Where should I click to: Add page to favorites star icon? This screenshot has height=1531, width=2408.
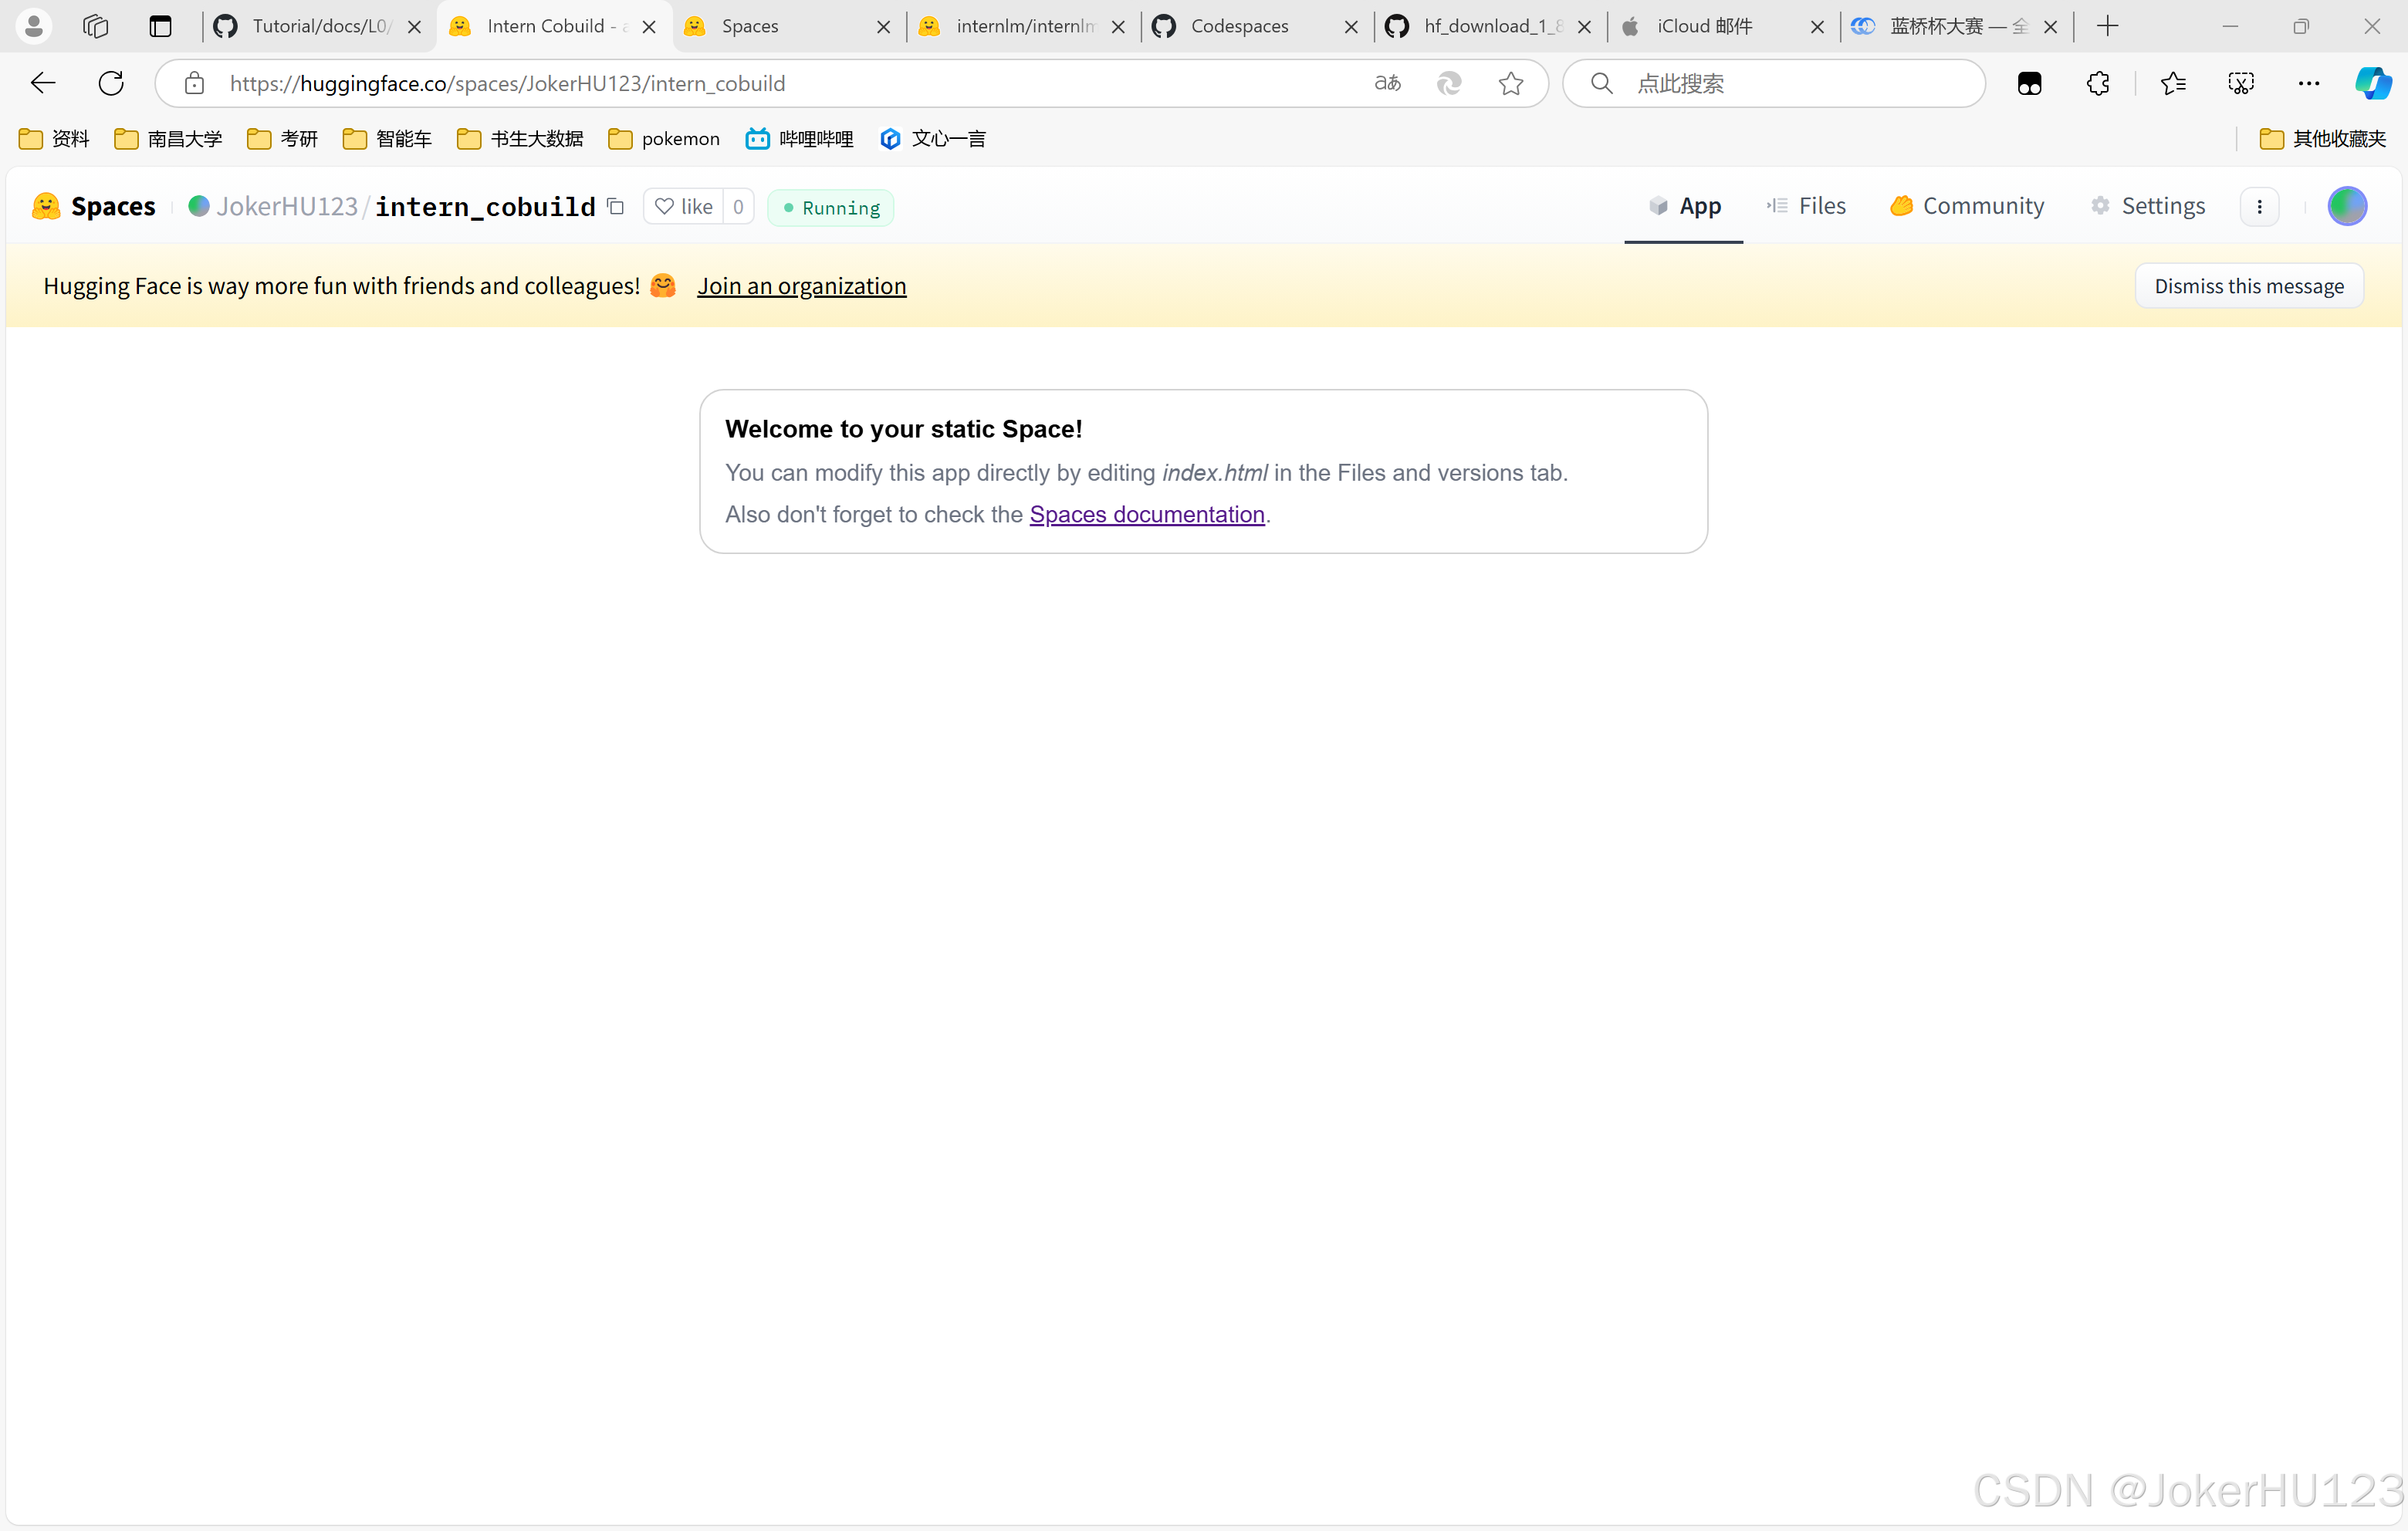point(1510,83)
